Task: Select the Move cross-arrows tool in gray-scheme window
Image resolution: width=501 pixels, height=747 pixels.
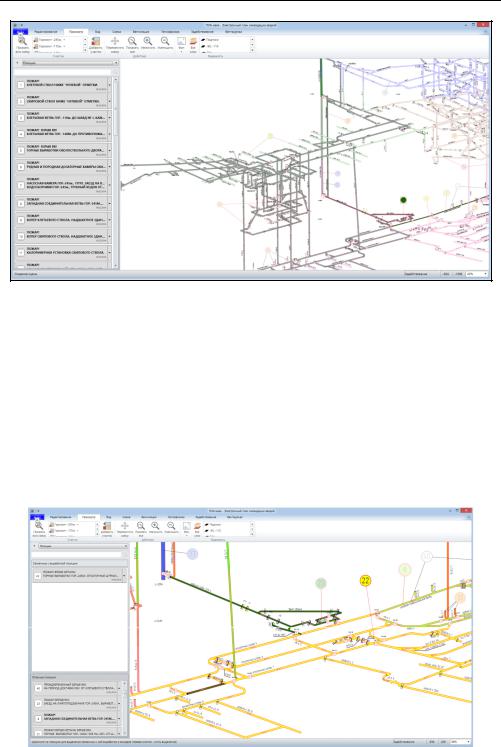Action: (115, 41)
